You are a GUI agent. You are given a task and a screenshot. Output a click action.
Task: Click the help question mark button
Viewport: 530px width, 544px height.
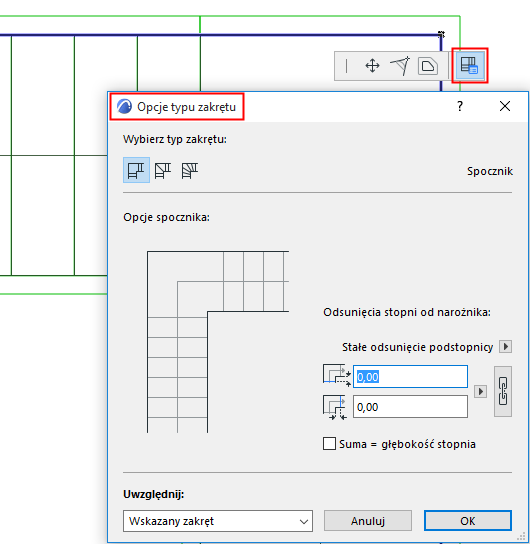tap(460, 106)
